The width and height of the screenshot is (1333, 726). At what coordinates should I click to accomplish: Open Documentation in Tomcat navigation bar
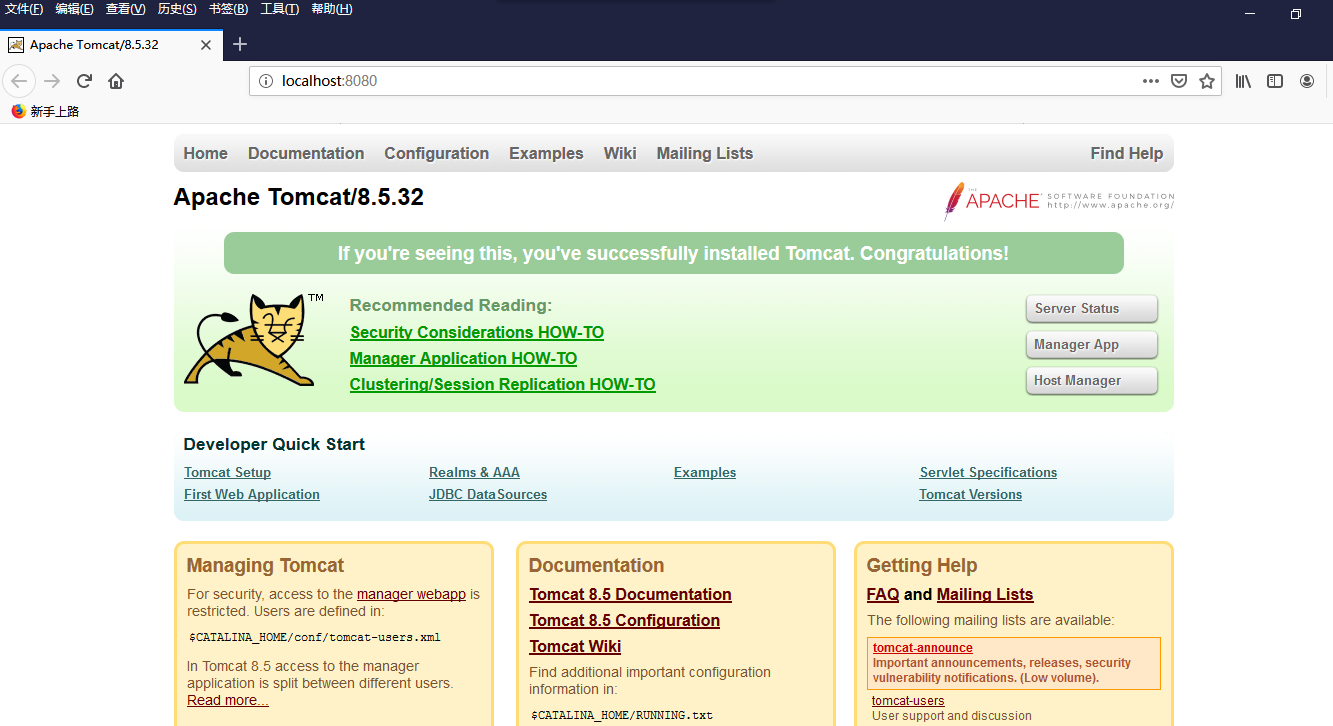coord(306,153)
